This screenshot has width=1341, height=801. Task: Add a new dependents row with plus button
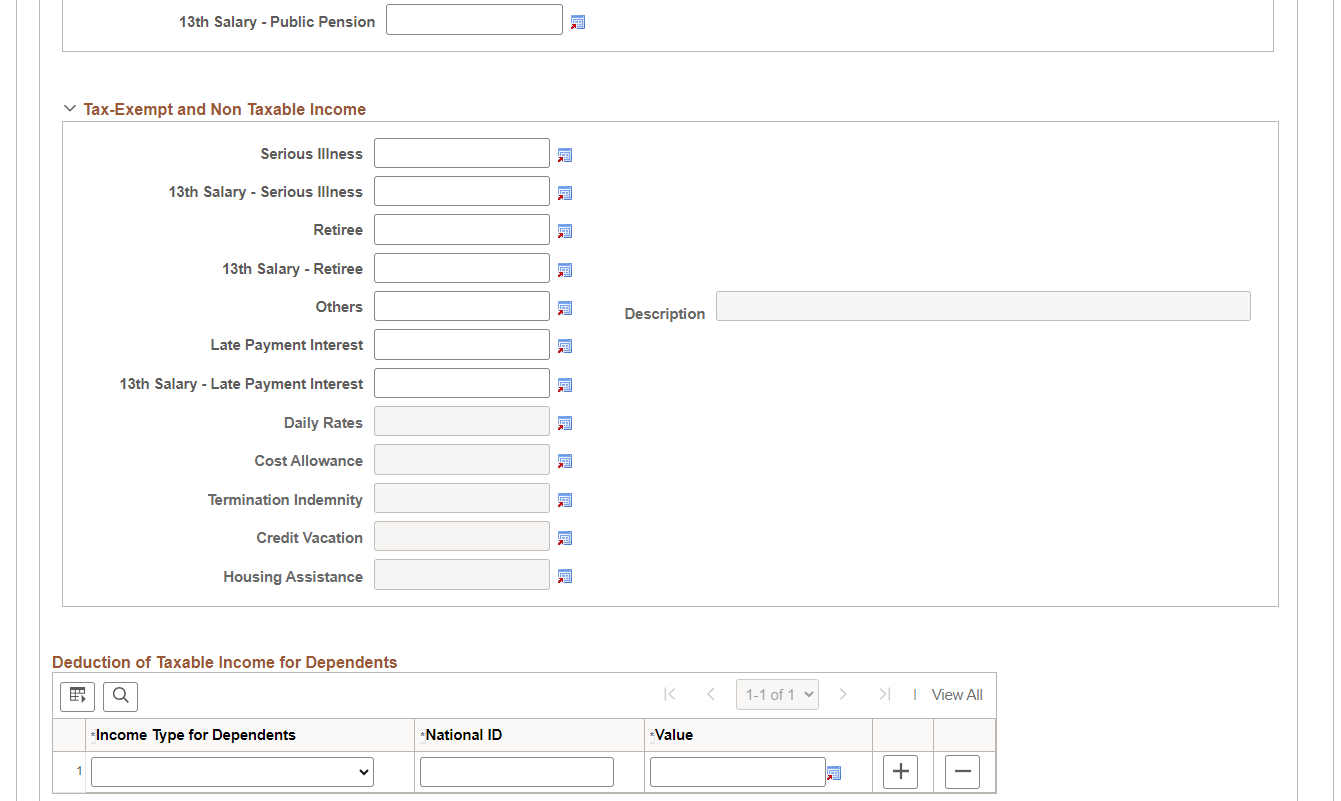(900, 772)
